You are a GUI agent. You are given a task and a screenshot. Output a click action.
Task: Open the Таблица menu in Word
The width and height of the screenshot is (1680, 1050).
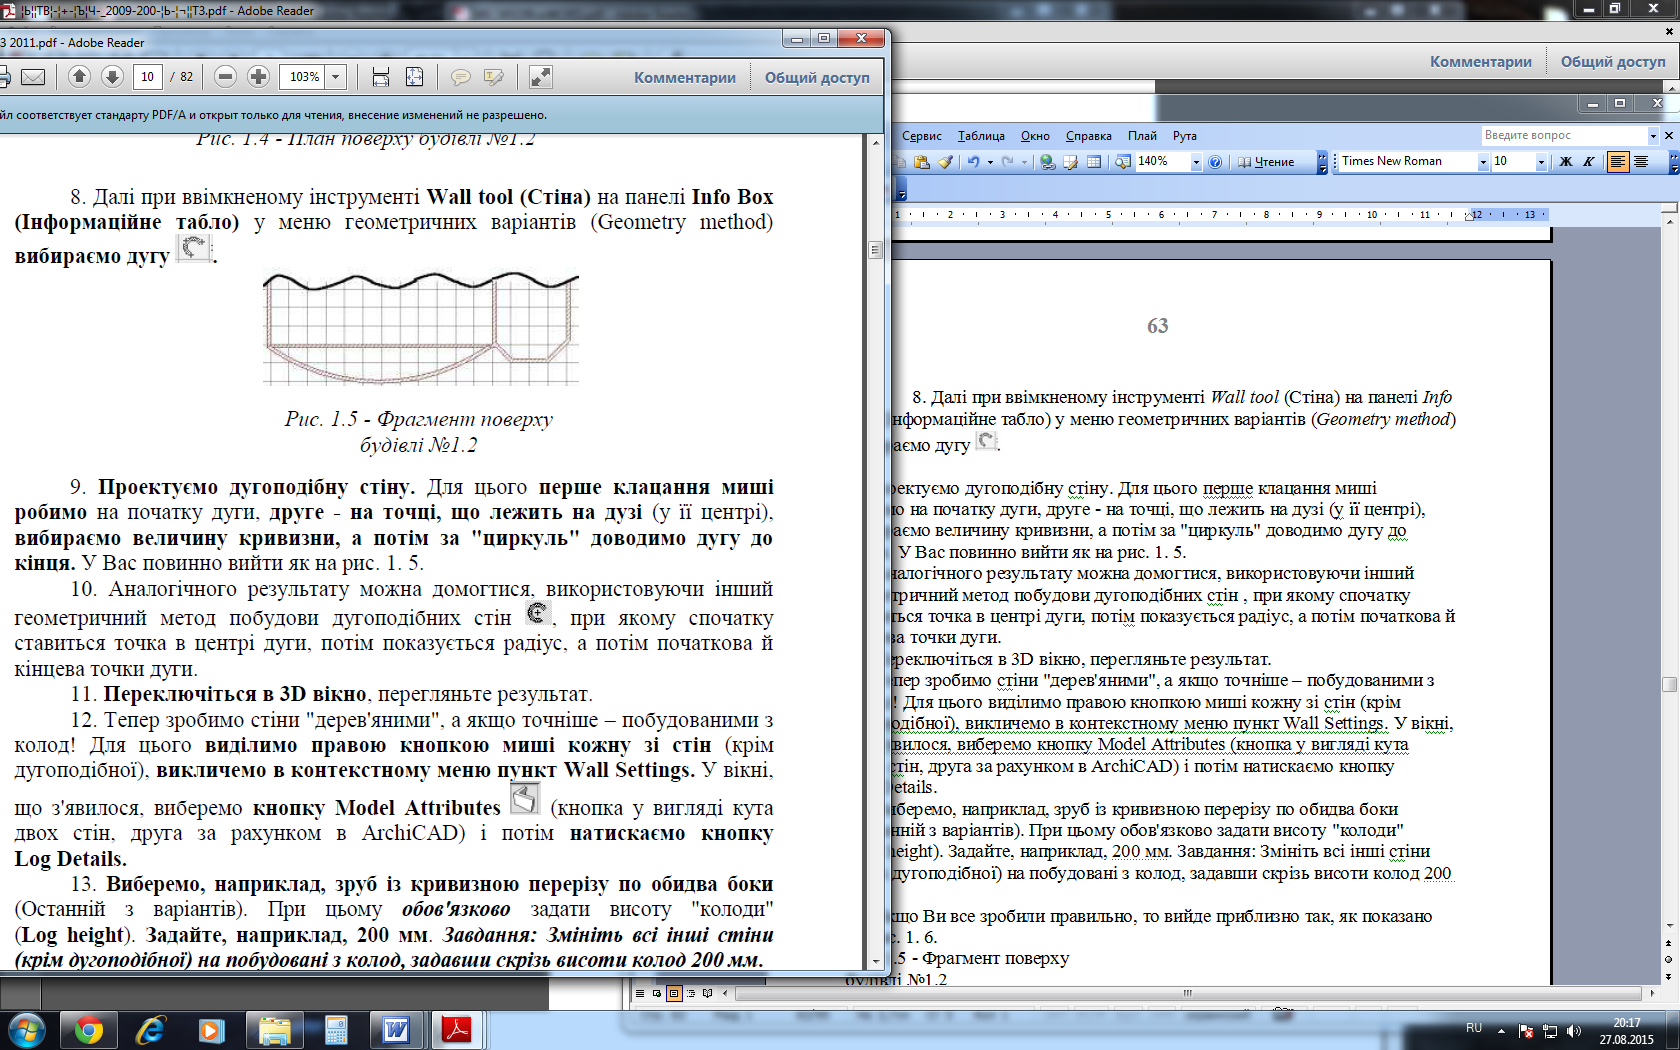[981, 136]
